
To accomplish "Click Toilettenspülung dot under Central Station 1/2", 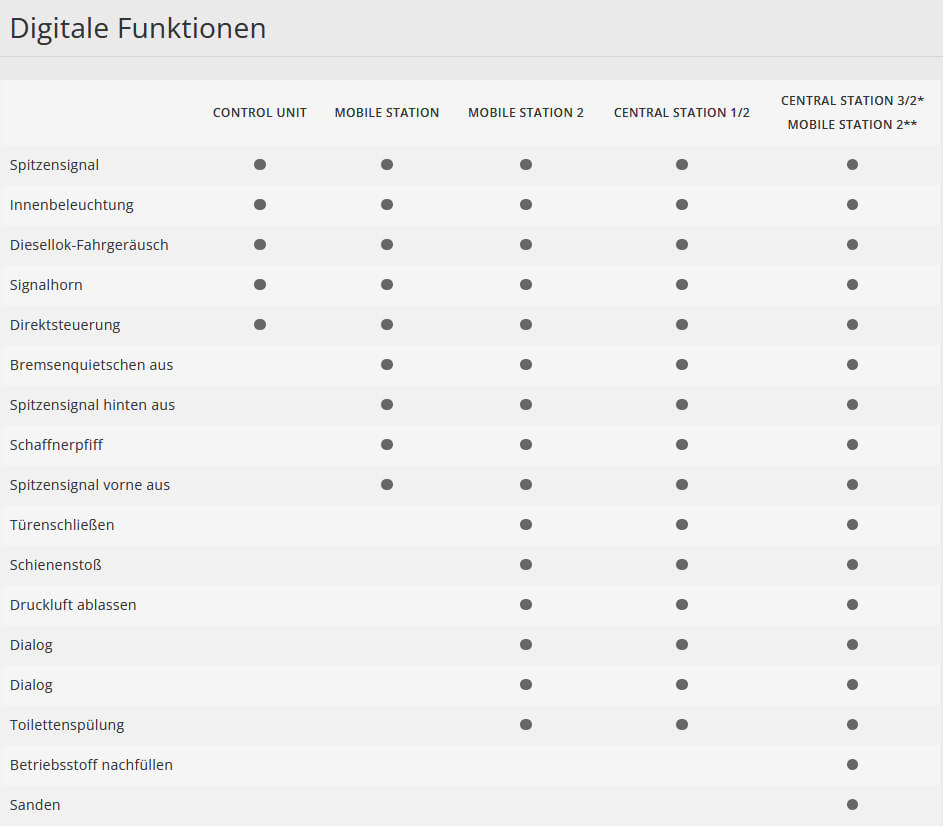I will (682, 724).
